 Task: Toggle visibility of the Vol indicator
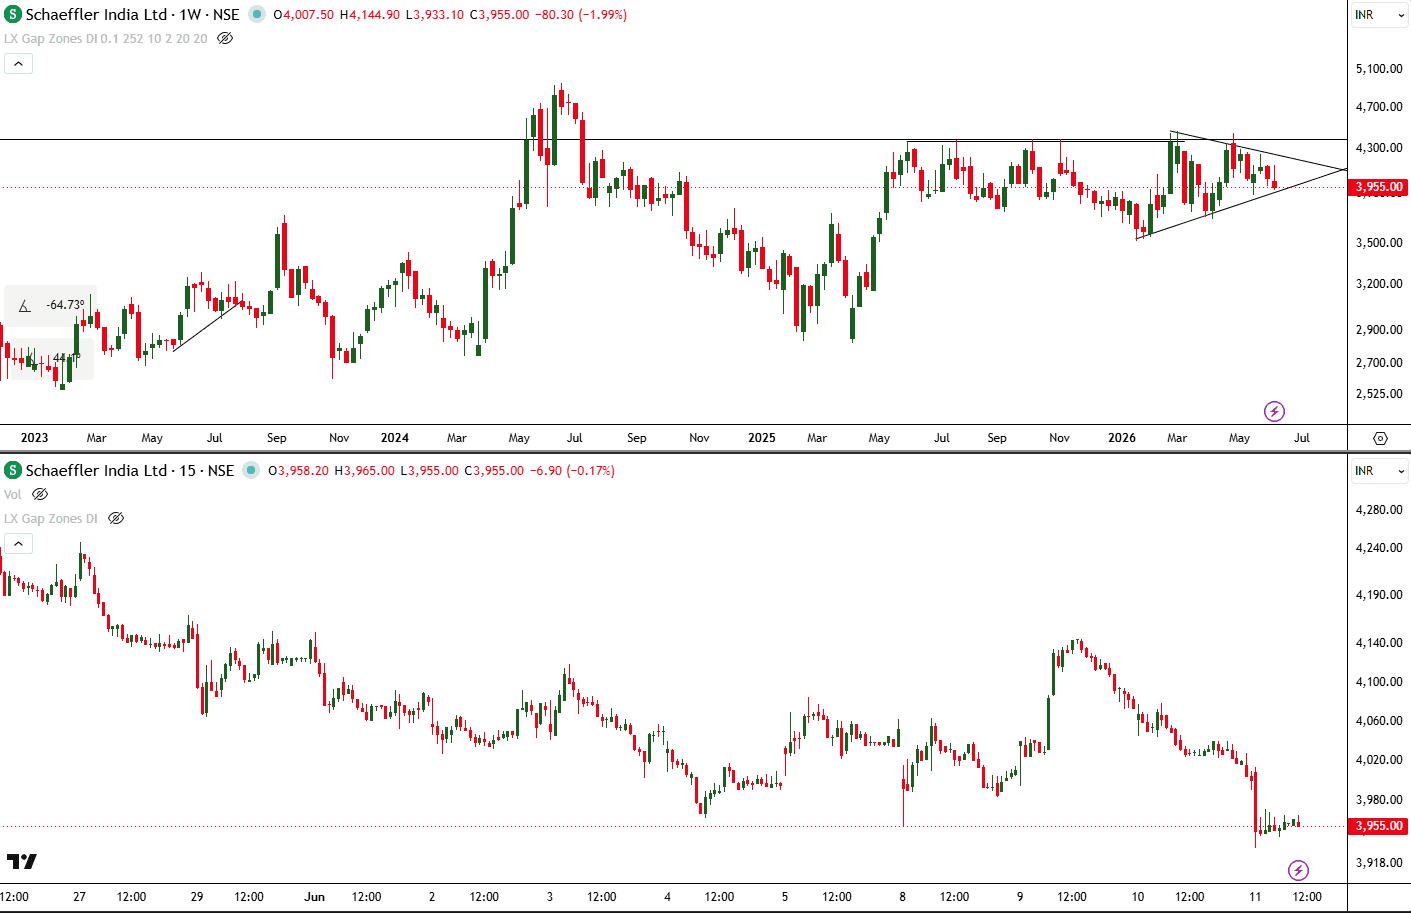coord(40,494)
